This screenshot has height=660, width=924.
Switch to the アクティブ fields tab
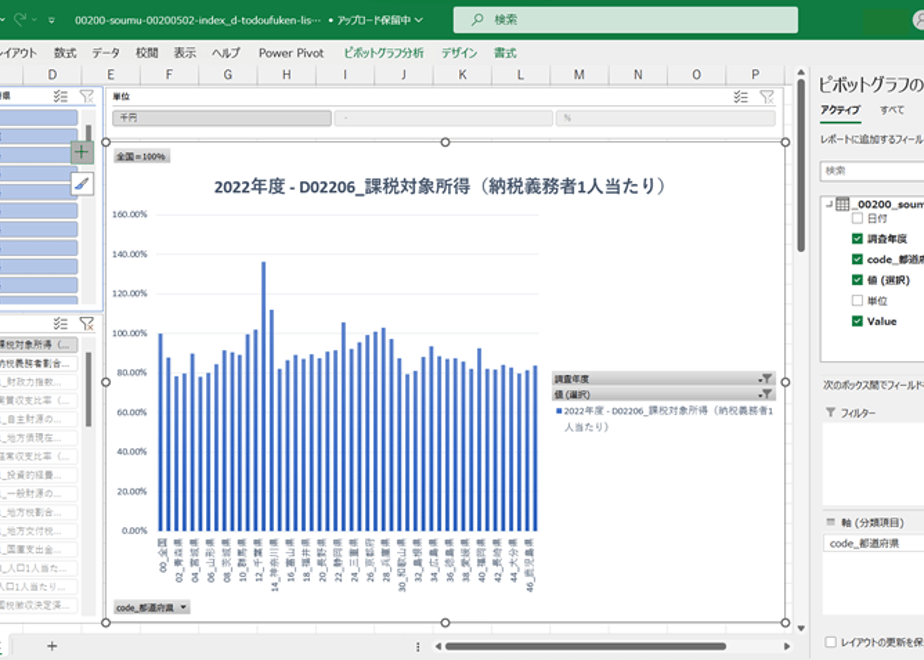pyautogui.click(x=840, y=110)
